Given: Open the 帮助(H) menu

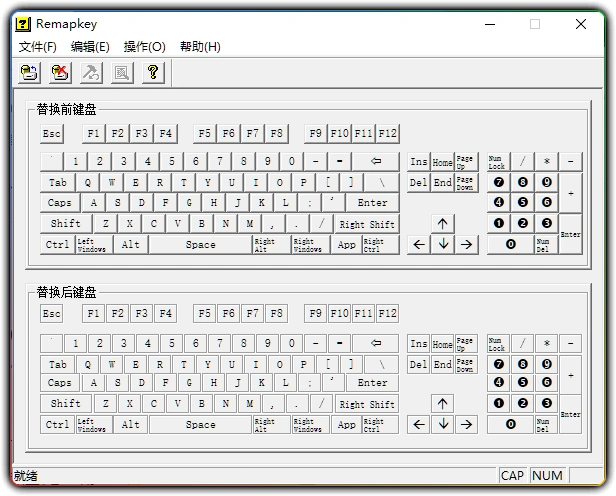Looking at the screenshot, I should pyautogui.click(x=200, y=47).
